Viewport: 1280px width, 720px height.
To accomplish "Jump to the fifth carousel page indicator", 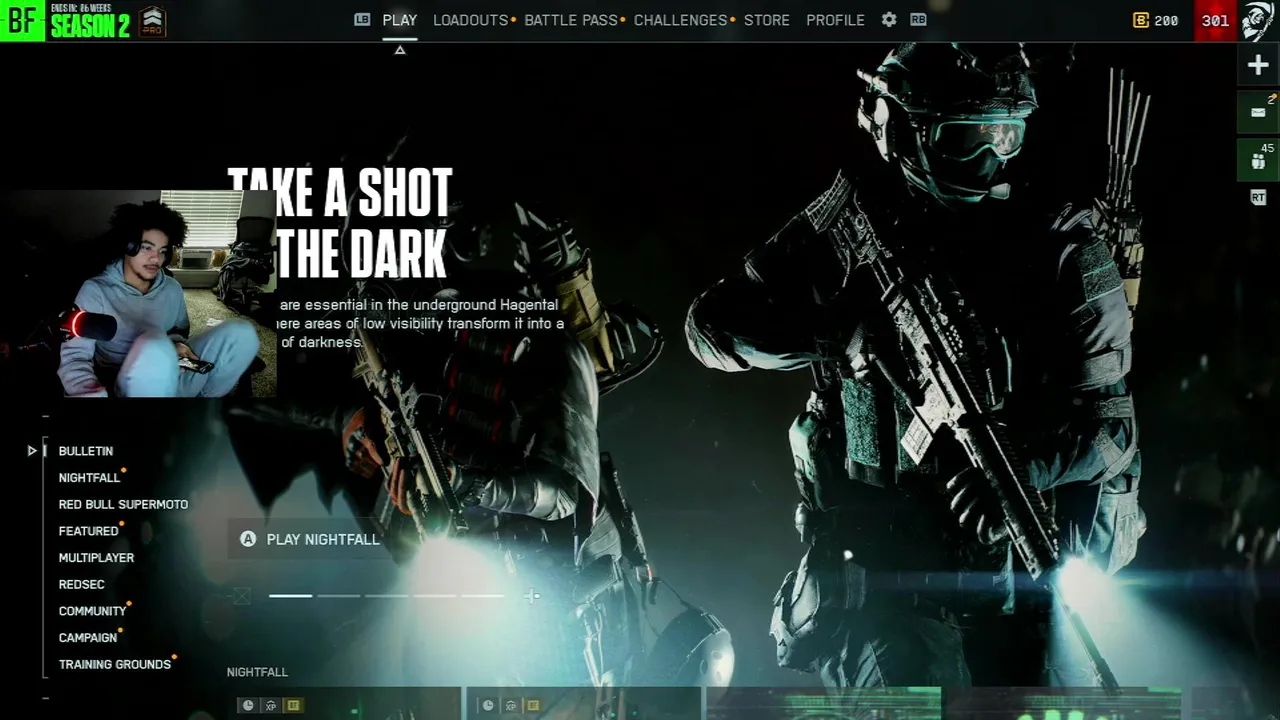I will coord(482,596).
